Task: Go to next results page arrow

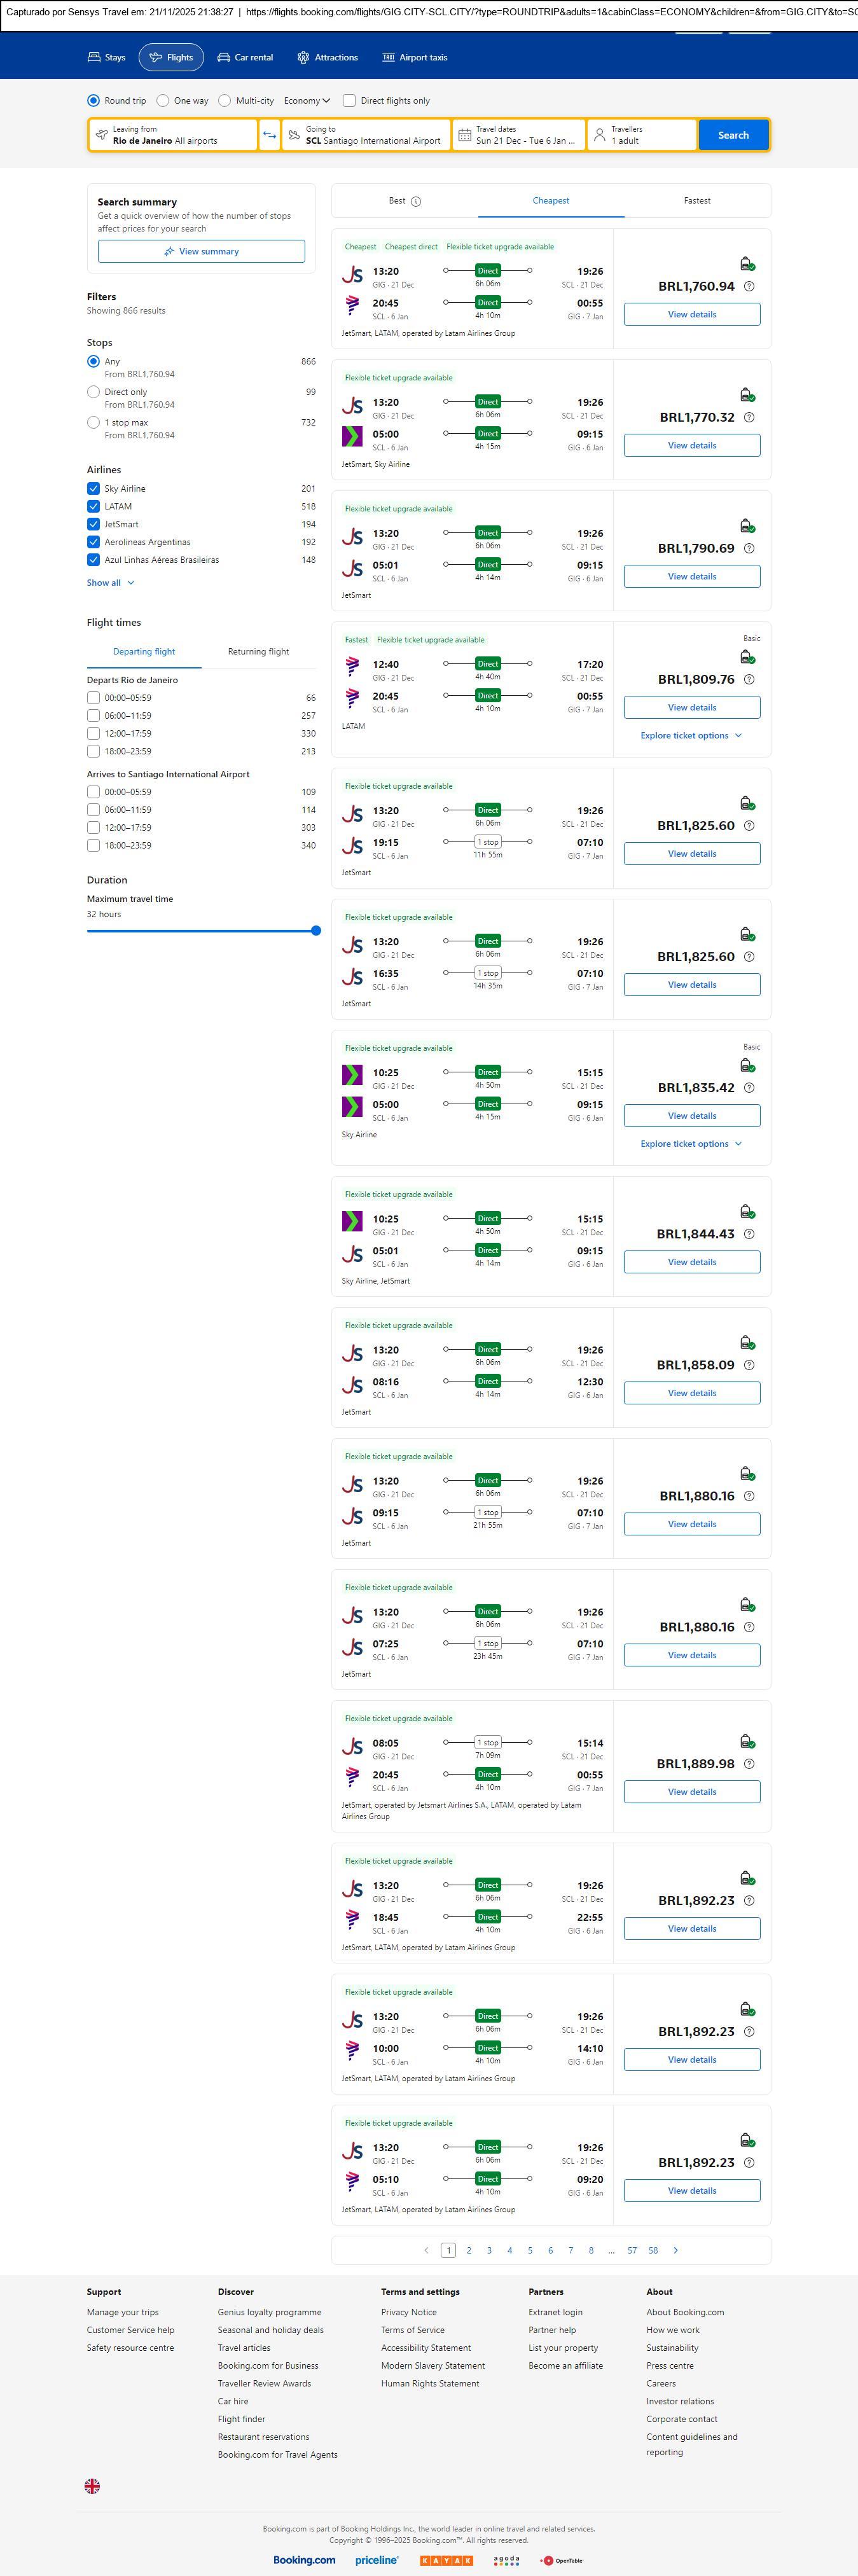Action: point(675,2250)
